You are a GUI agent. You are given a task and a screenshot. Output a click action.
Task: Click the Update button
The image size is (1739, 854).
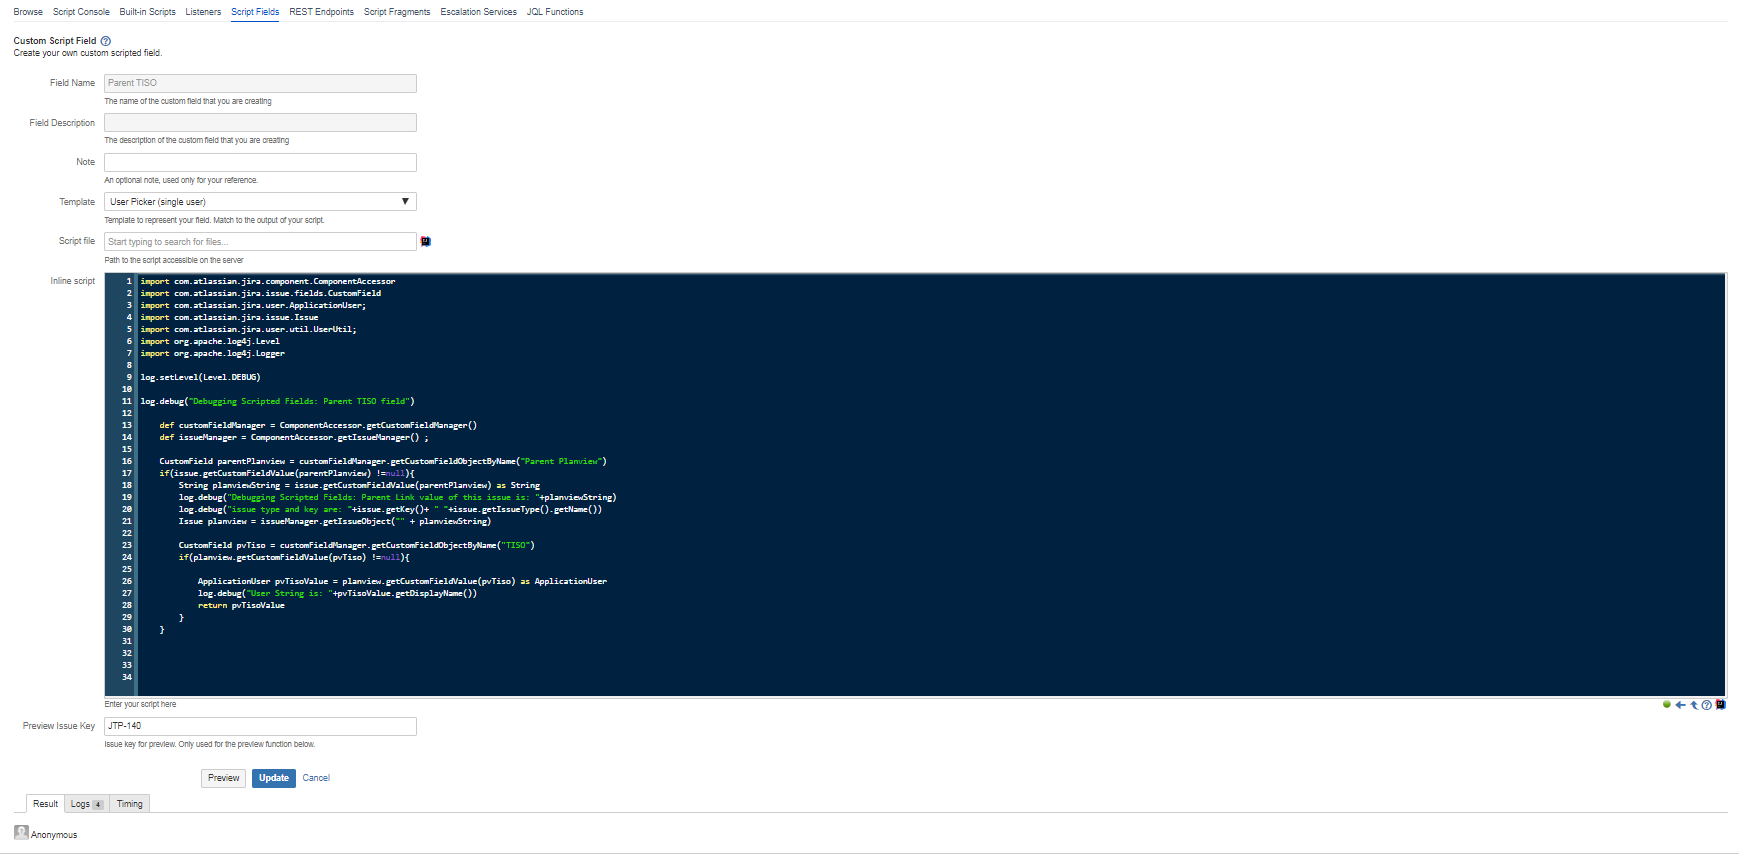[x=274, y=778]
